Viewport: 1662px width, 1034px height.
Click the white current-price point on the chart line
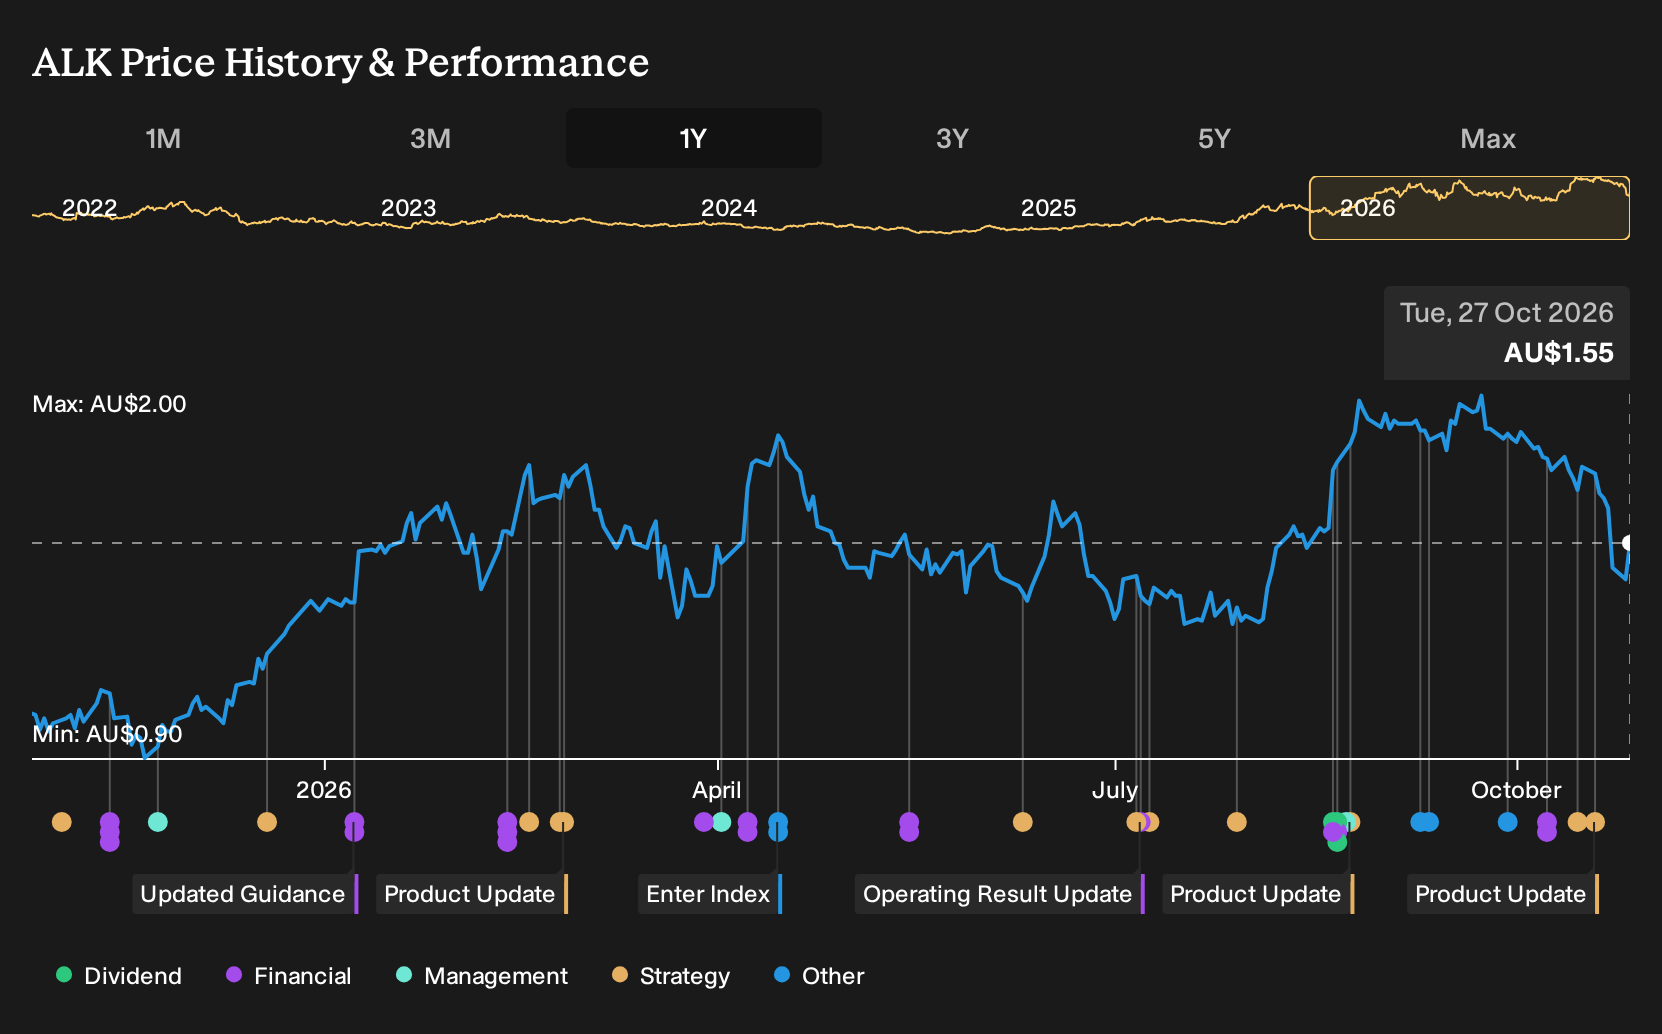[x=1628, y=543]
